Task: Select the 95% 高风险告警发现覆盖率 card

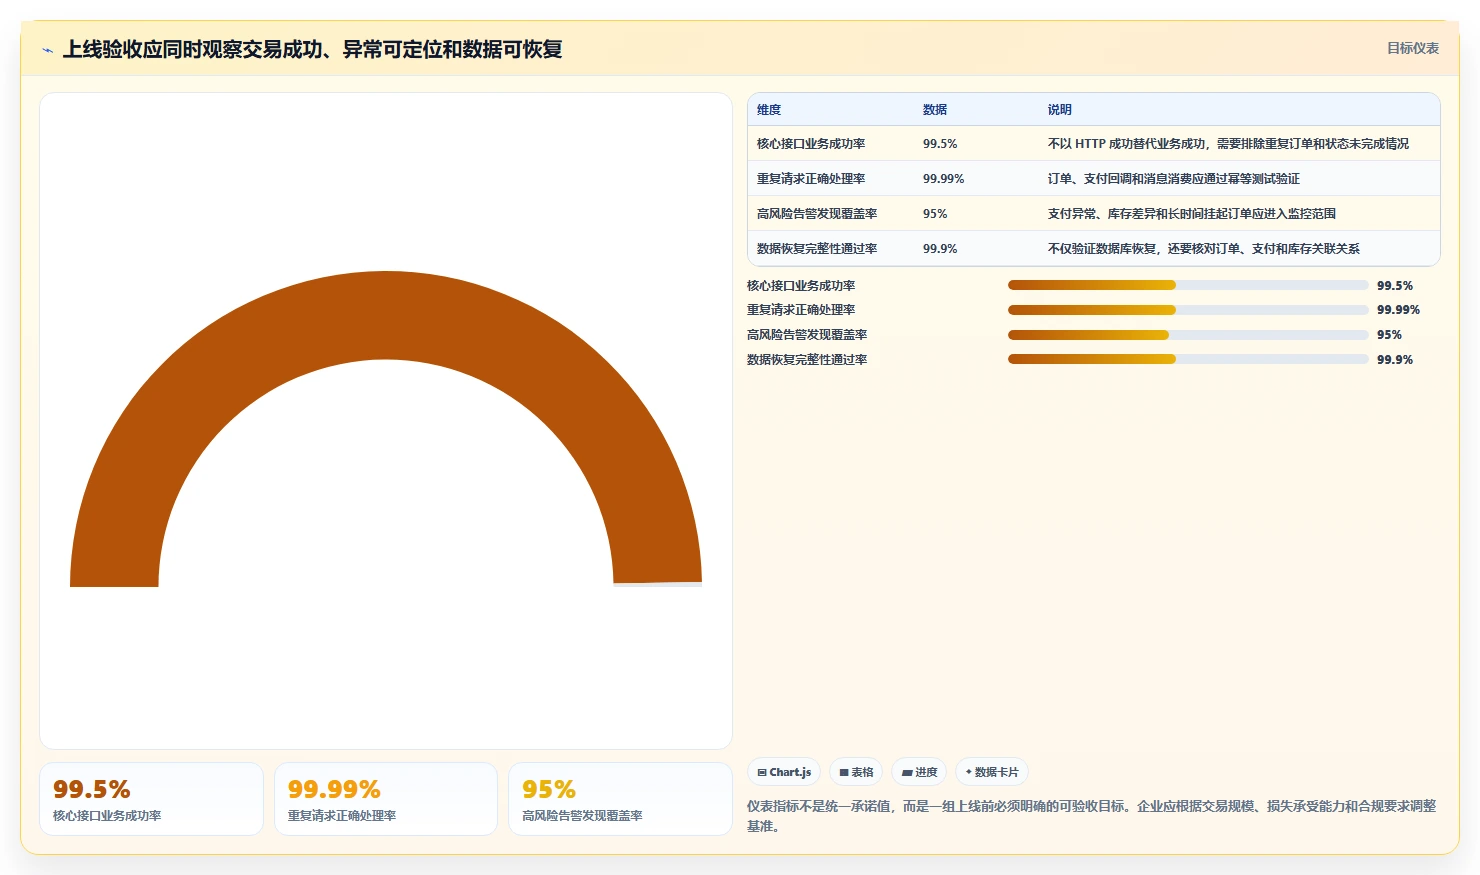Action: (x=620, y=799)
